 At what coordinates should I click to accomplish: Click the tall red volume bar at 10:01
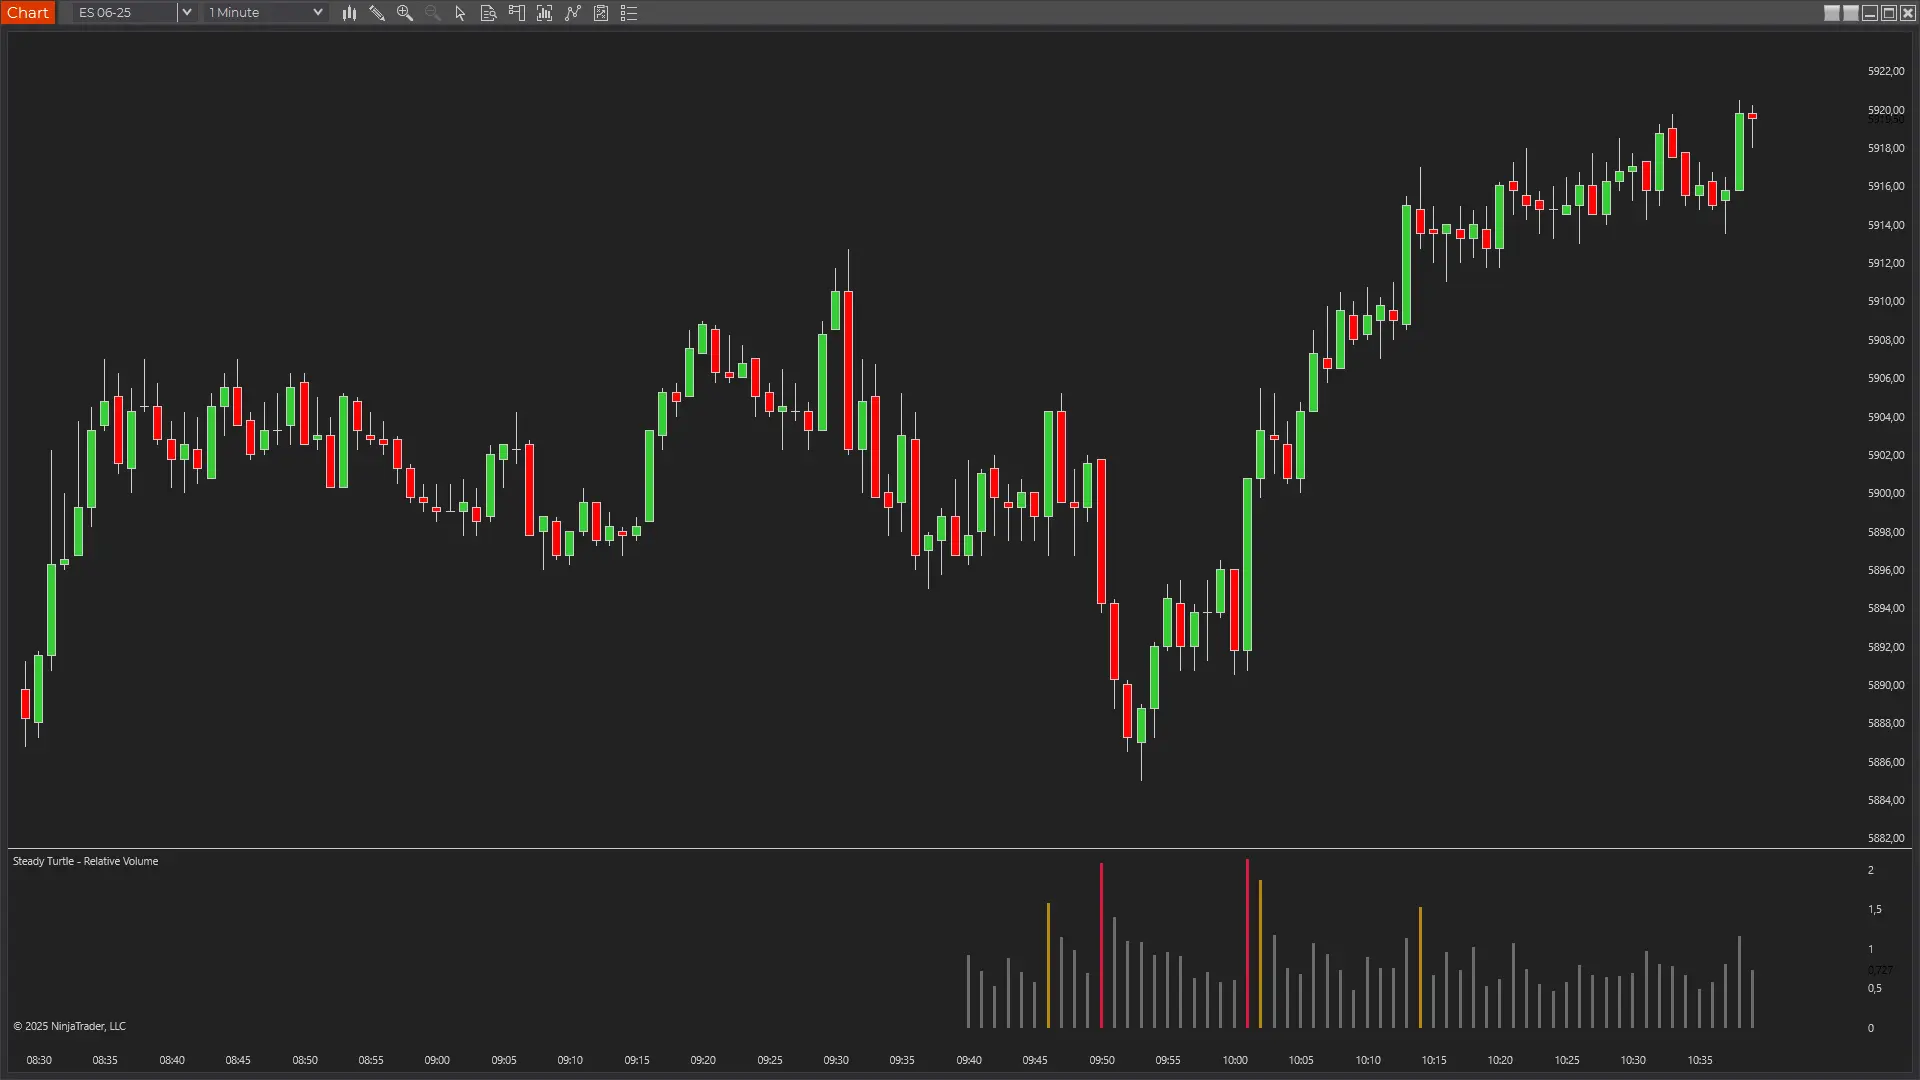coord(1247,943)
